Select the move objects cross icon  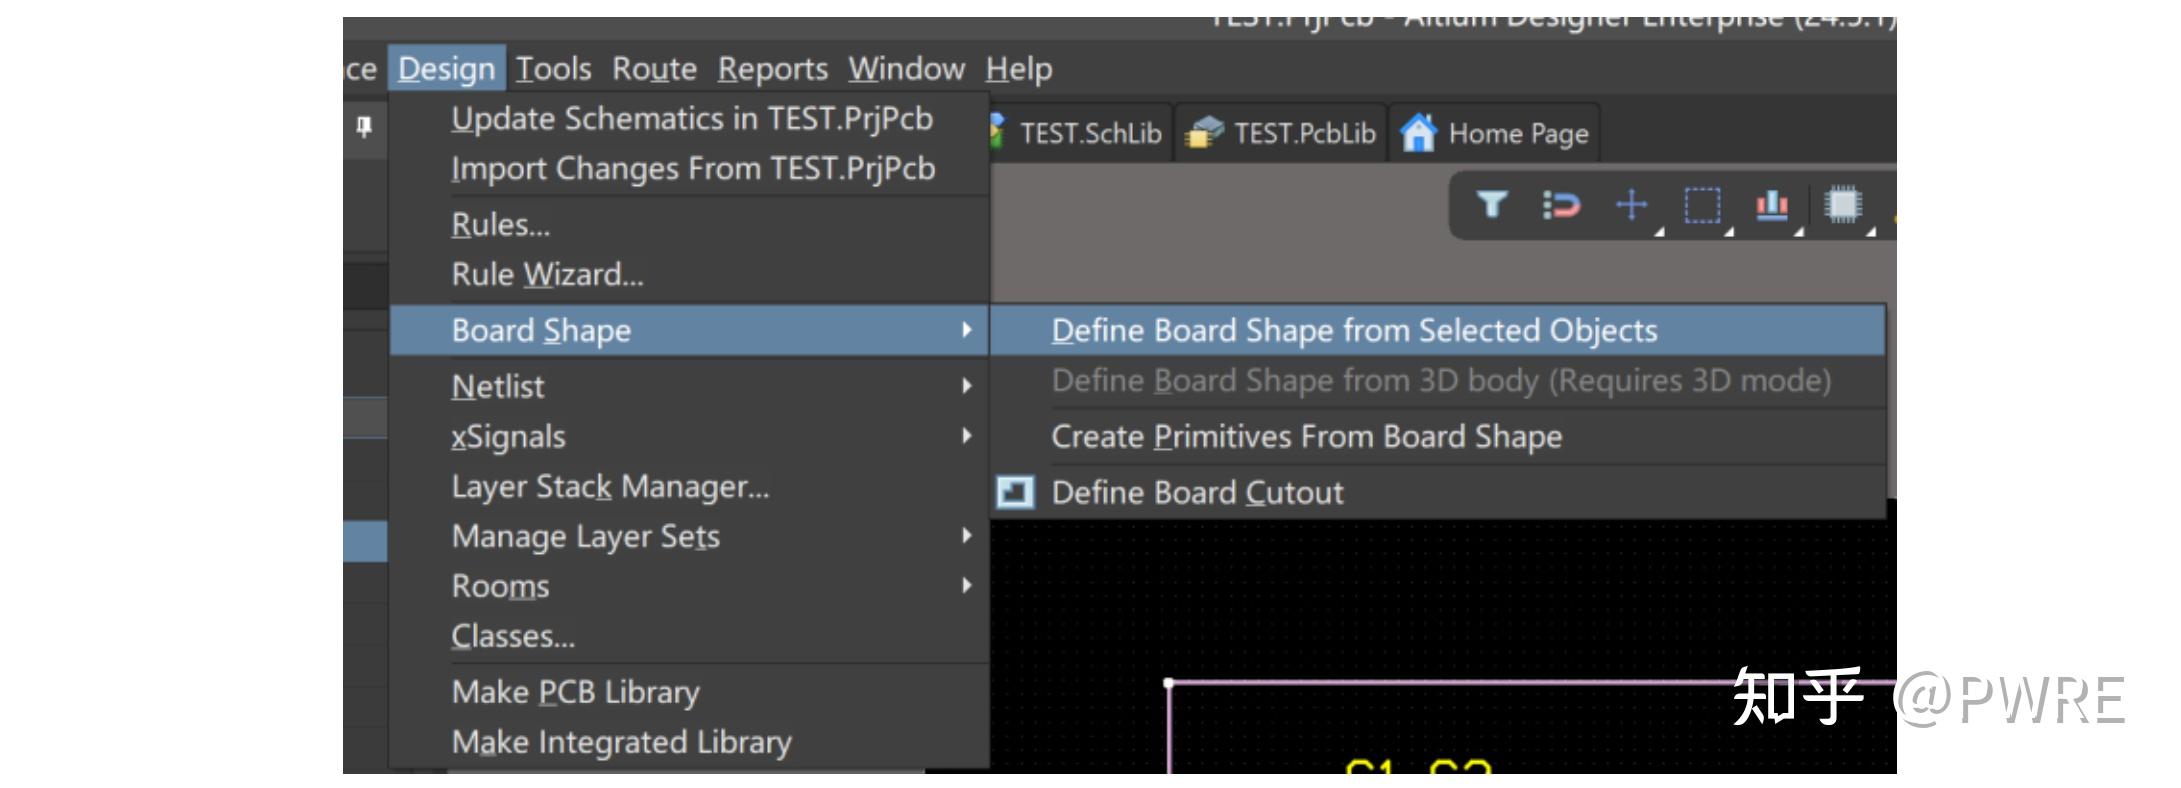(x=1631, y=205)
